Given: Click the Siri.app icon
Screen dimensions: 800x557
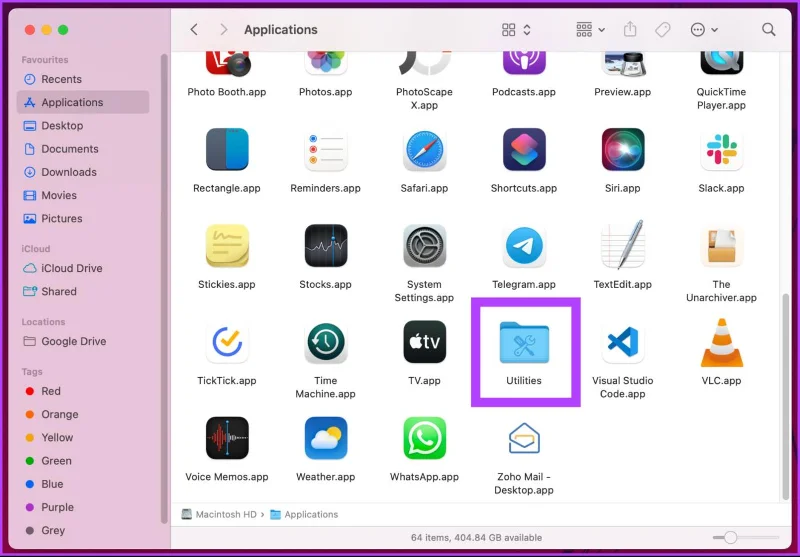Looking at the screenshot, I should tap(622, 149).
